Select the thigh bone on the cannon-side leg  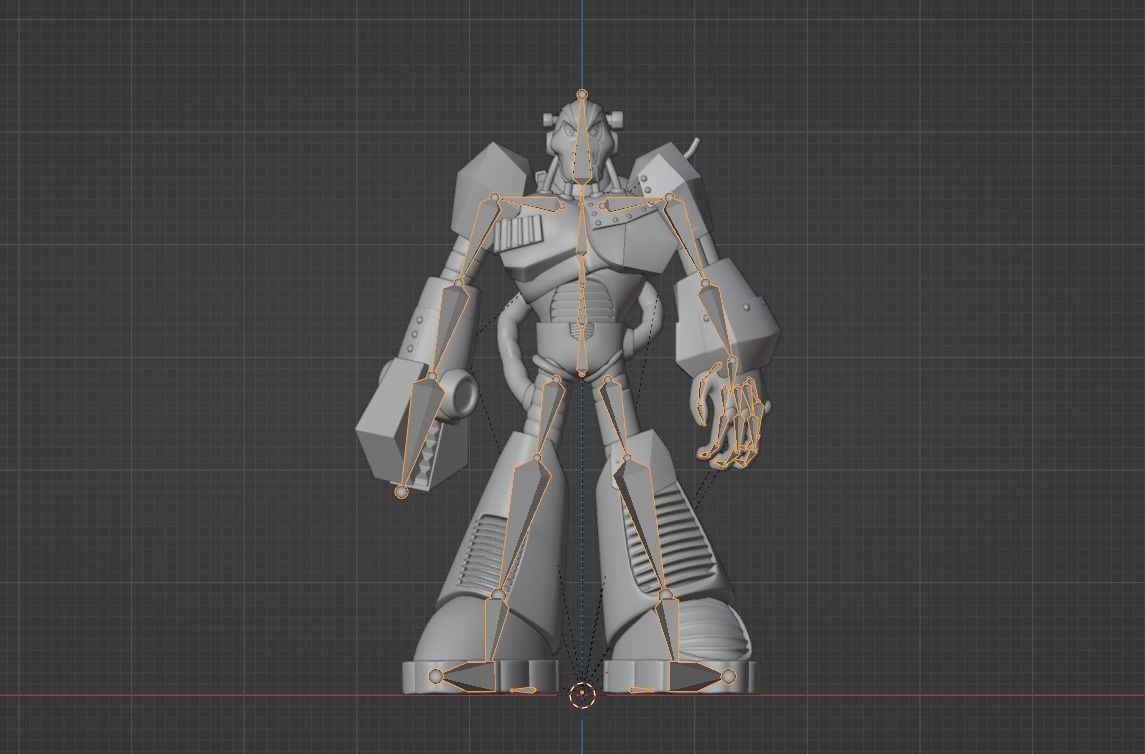click(550, 416)
